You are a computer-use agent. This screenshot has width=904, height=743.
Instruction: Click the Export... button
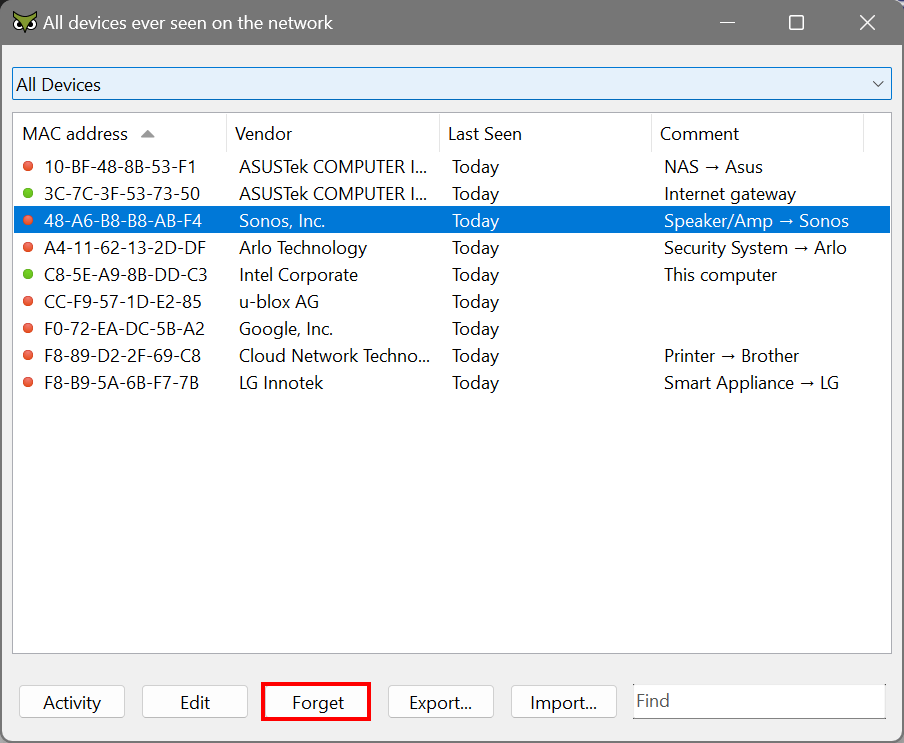tap(440, 702)
